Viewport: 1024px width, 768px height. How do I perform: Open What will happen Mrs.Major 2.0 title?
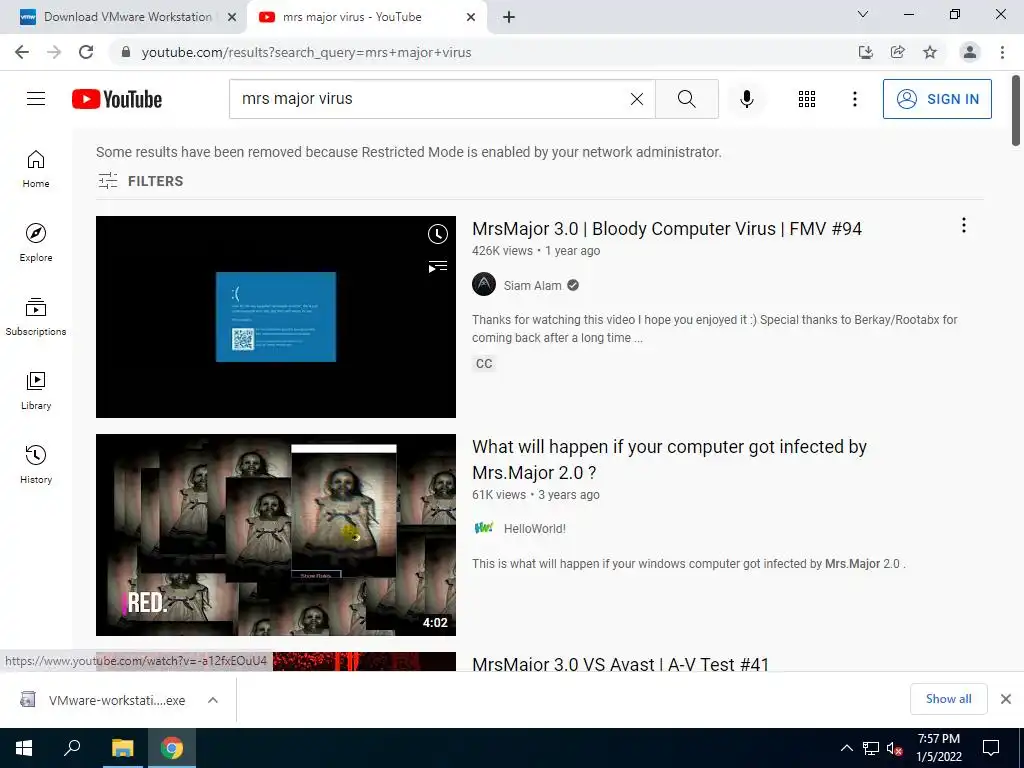coord(669,460)
